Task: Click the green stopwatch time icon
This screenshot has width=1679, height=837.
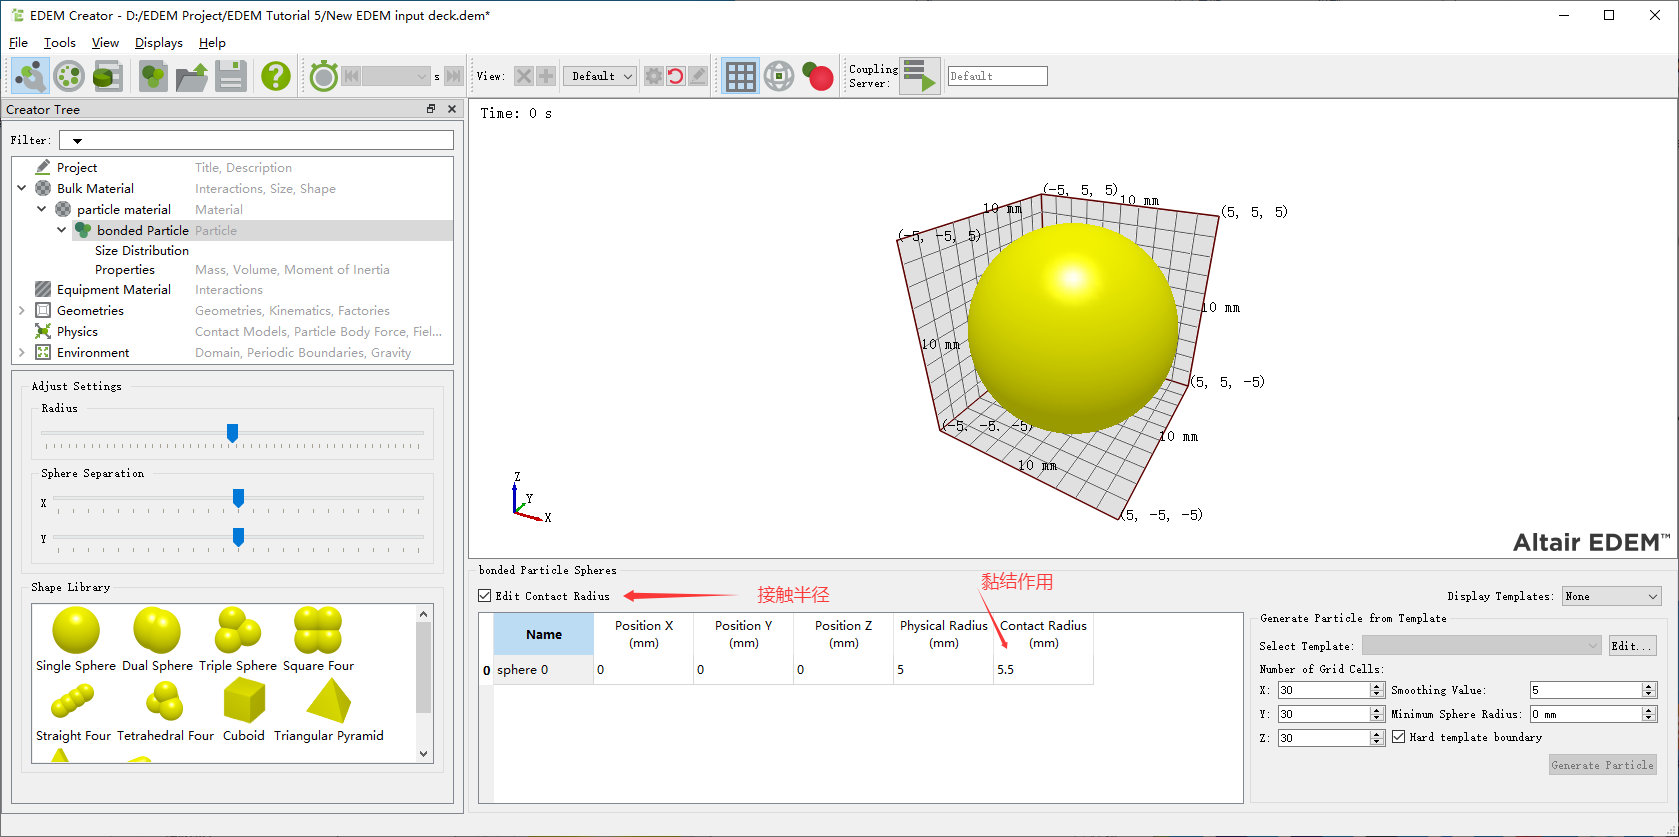Action: (323, 76)
